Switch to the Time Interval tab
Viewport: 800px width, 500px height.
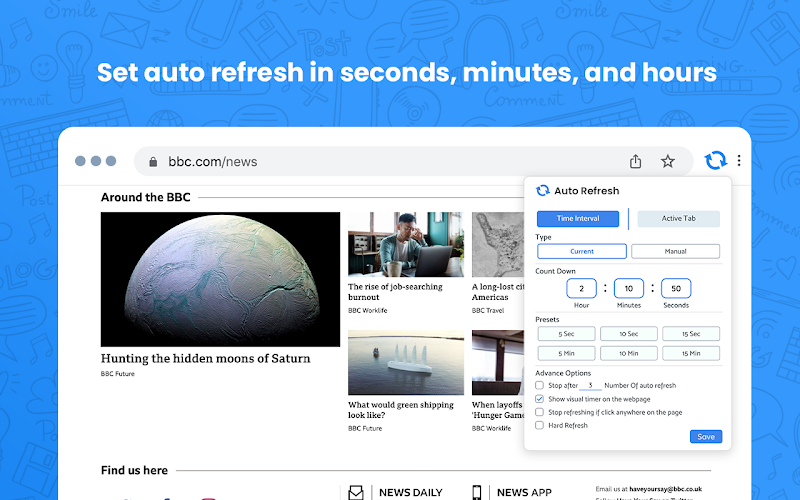point(578,218)
